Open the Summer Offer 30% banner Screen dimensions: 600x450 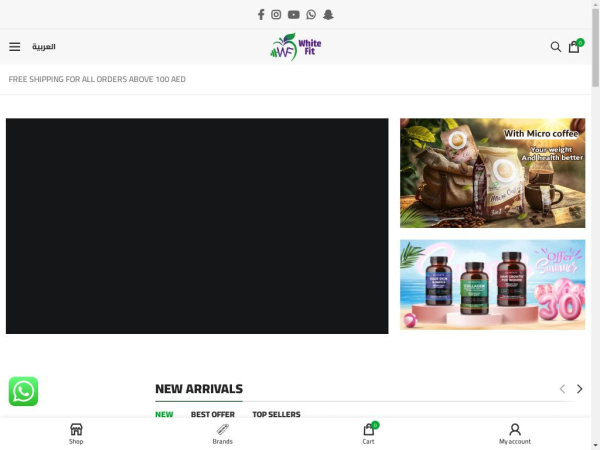(x=492, y=285)
